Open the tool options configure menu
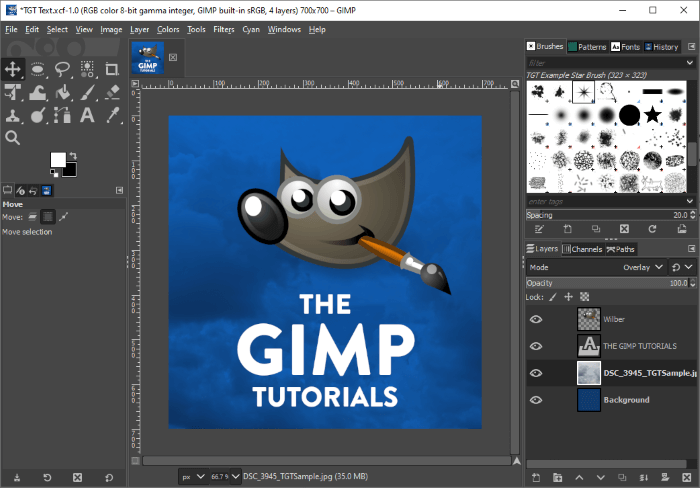This screenshot has height=488, width=700. coord(119,190)
